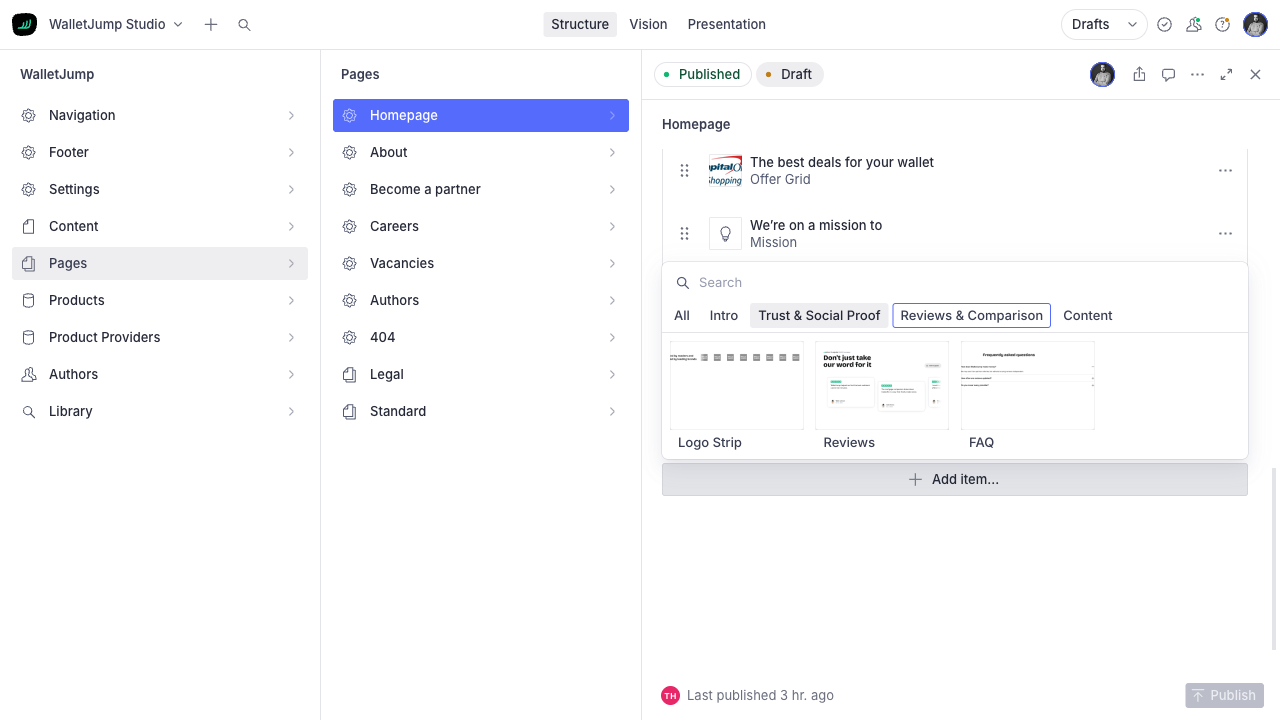Click the Pages documents icon in sidebar
The height and width of the screenshot is (720, 1280).
[x=29, y=263]
